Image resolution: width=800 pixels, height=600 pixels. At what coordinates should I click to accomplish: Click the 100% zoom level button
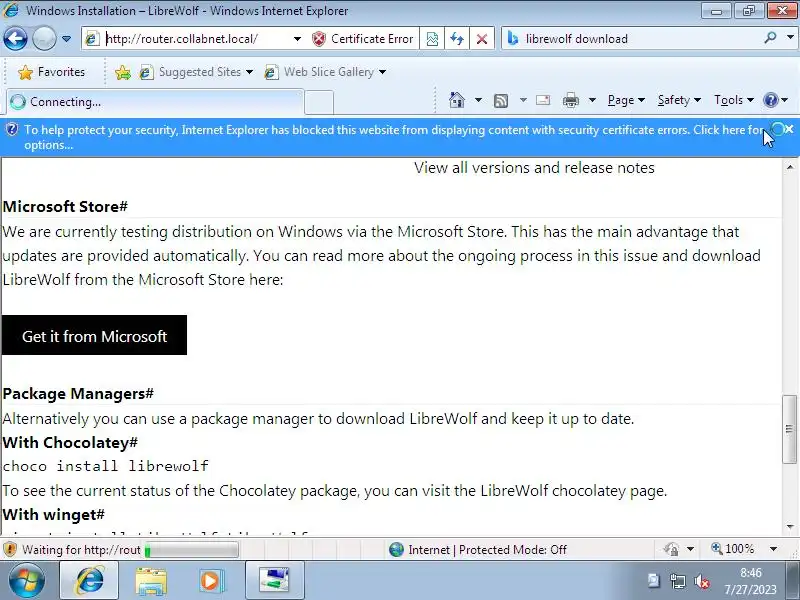coord(733,549)
